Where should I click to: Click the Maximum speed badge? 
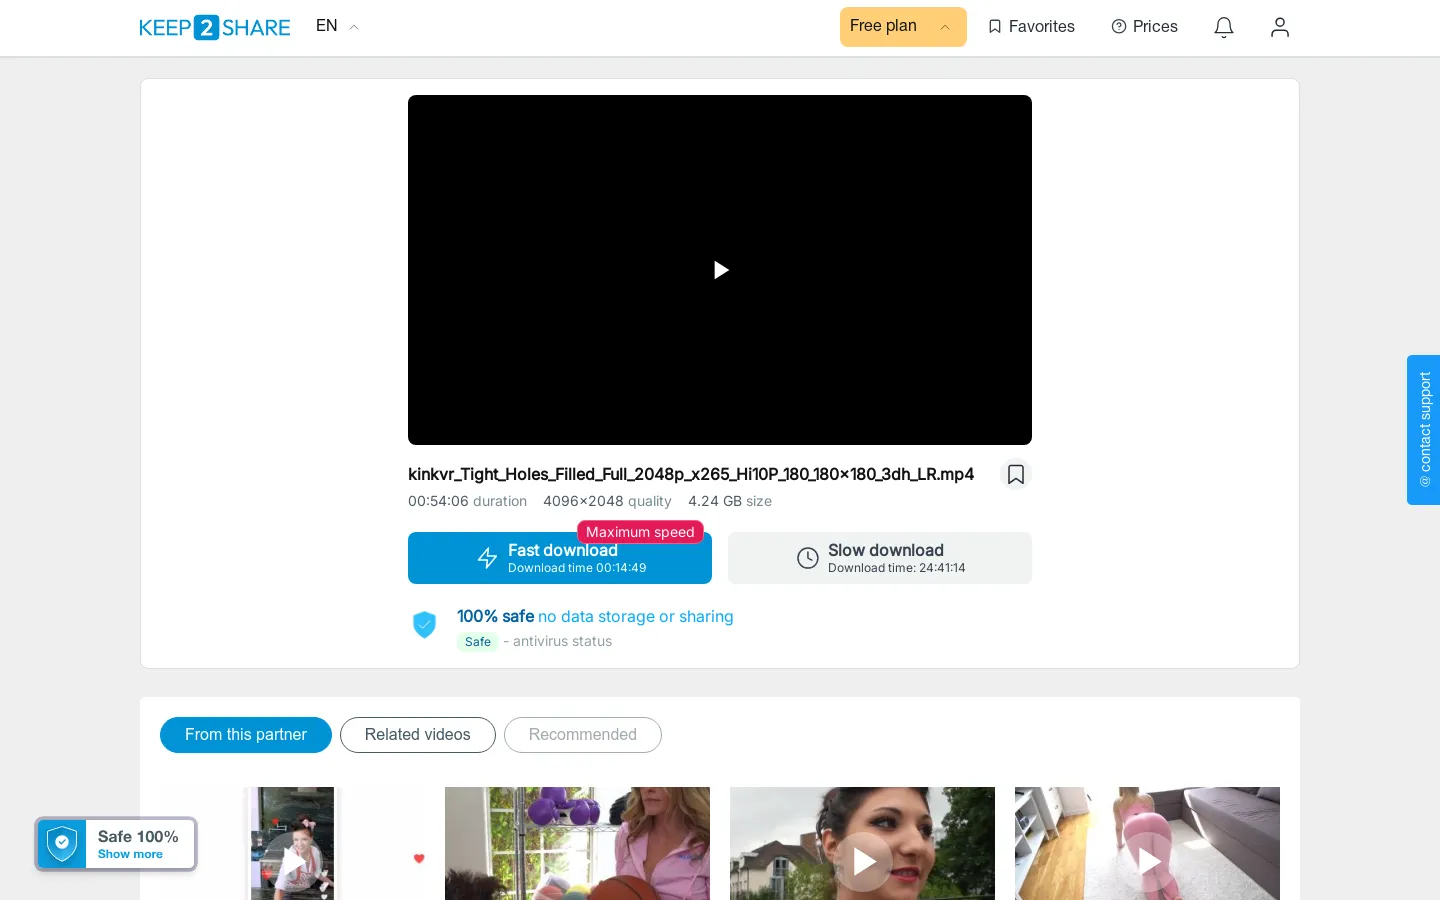pyautogui.click(x=640, y=532)
